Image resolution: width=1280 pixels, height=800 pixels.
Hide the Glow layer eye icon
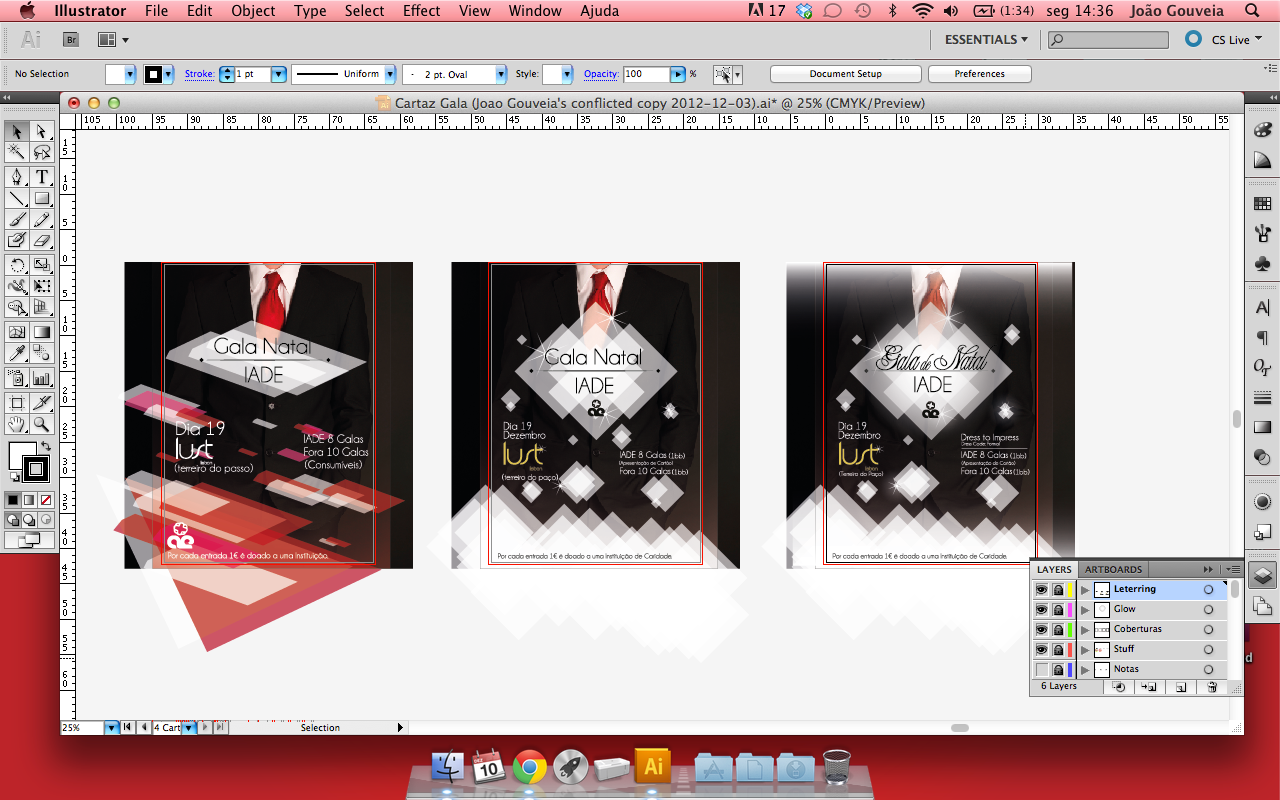pos(1042,610)
